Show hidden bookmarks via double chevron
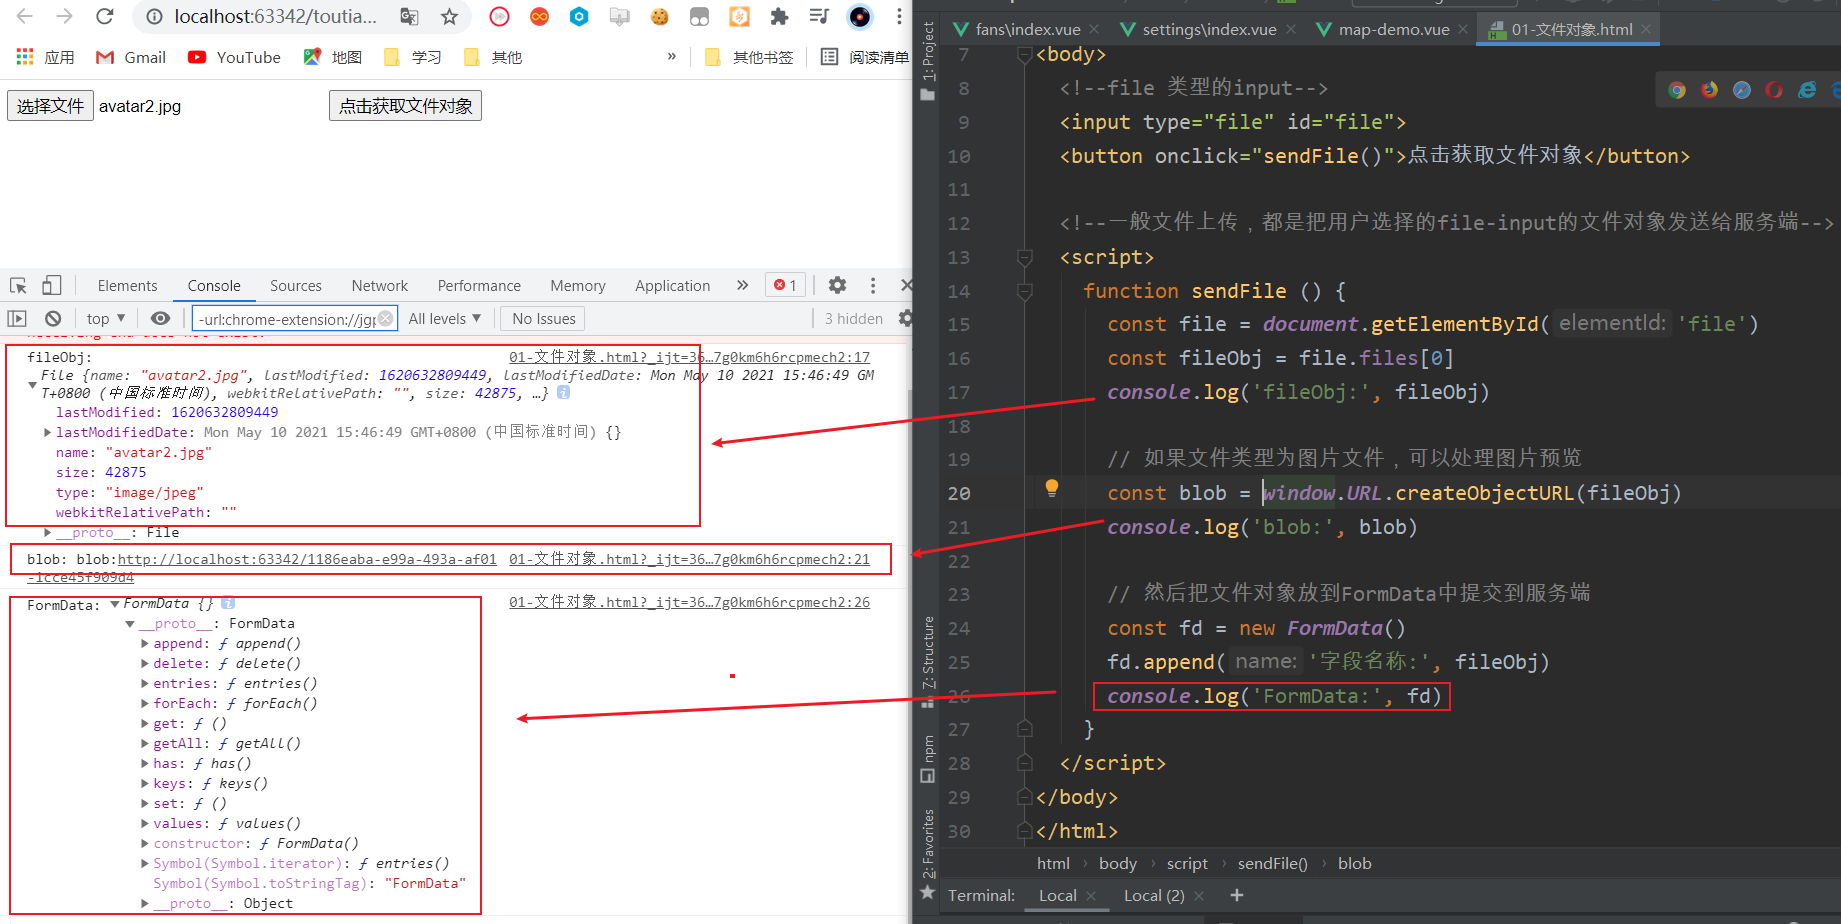1841x924 pixels. point(671,57)
